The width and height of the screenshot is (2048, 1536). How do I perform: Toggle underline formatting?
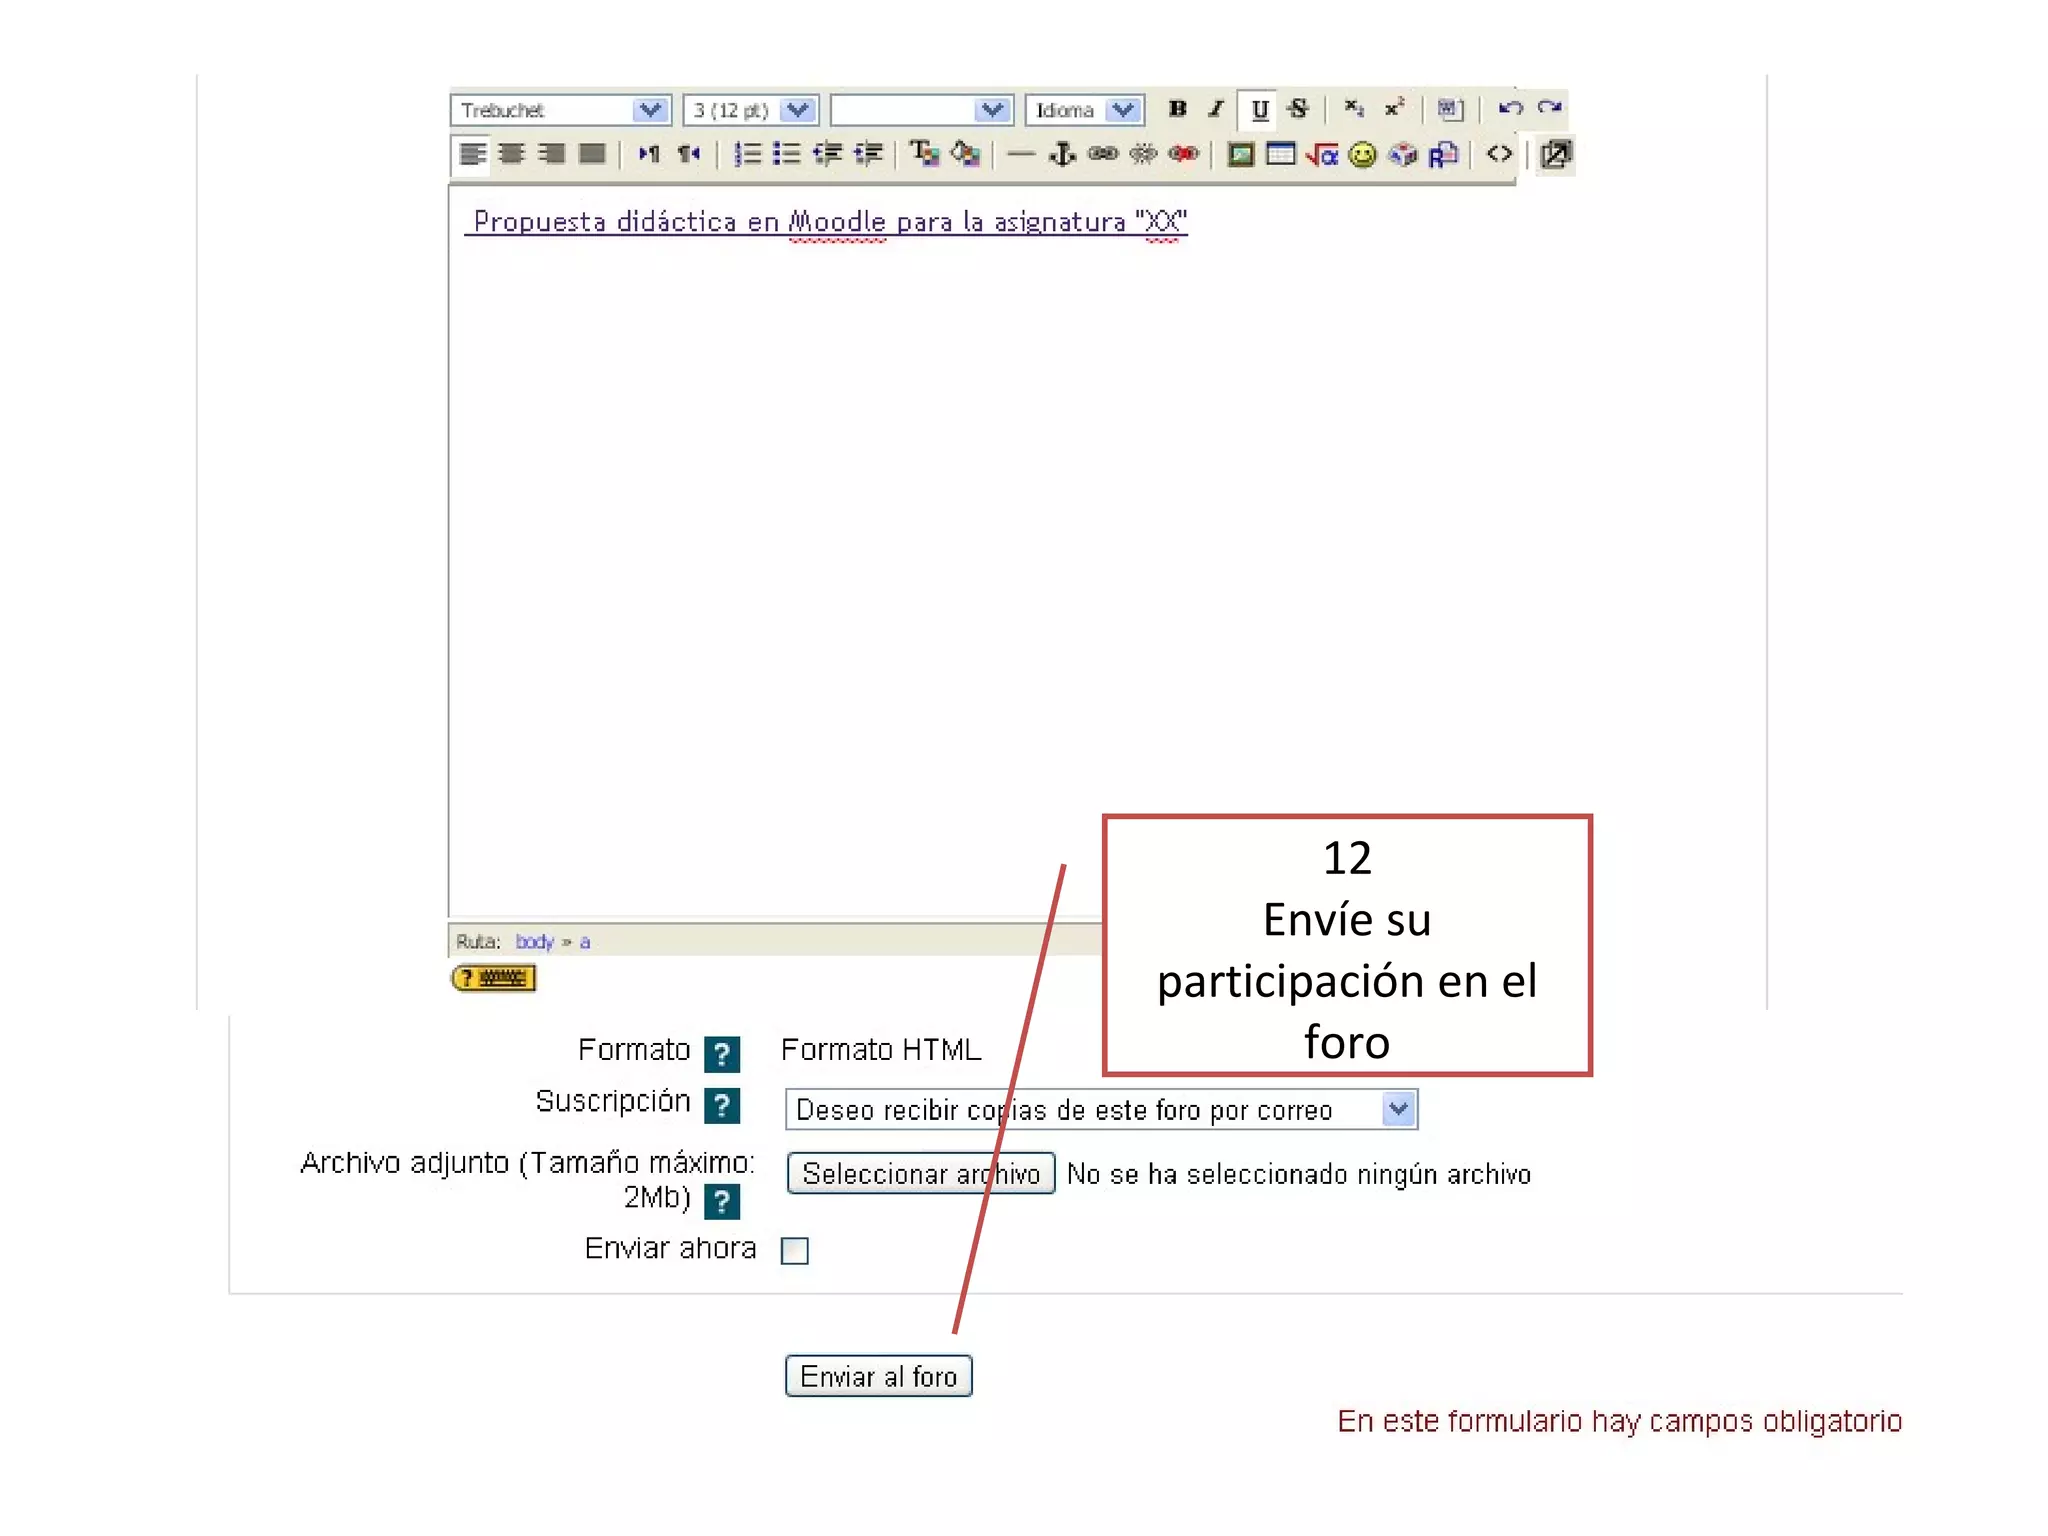click(1259, 109)
